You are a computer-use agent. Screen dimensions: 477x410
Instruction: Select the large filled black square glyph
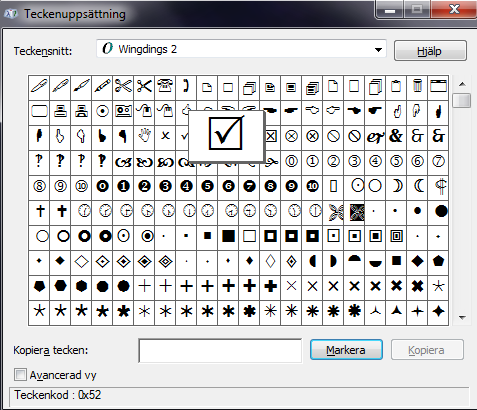(x=228, y=236)
